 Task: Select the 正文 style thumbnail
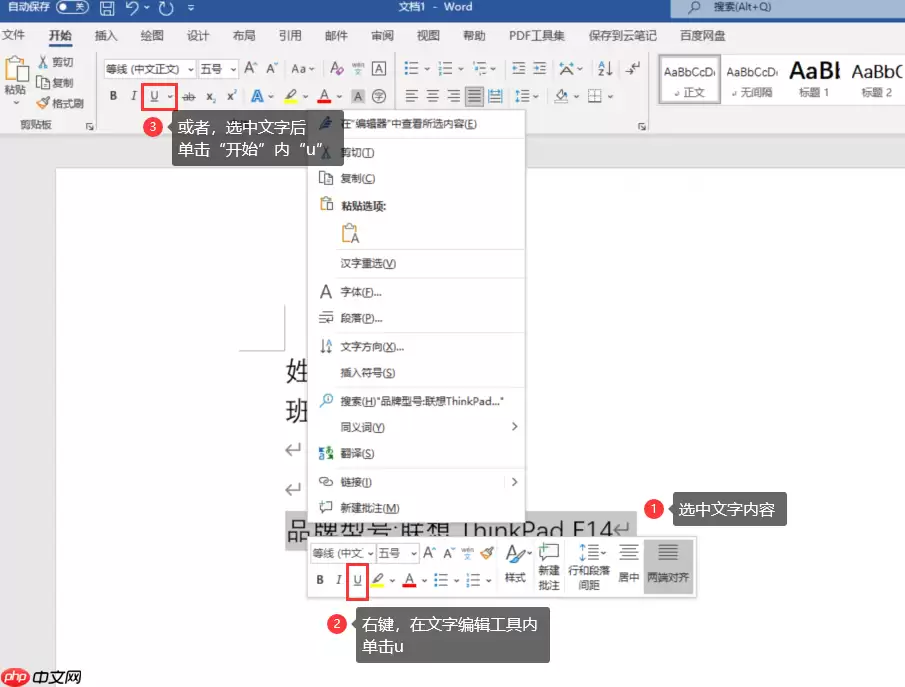689,80
